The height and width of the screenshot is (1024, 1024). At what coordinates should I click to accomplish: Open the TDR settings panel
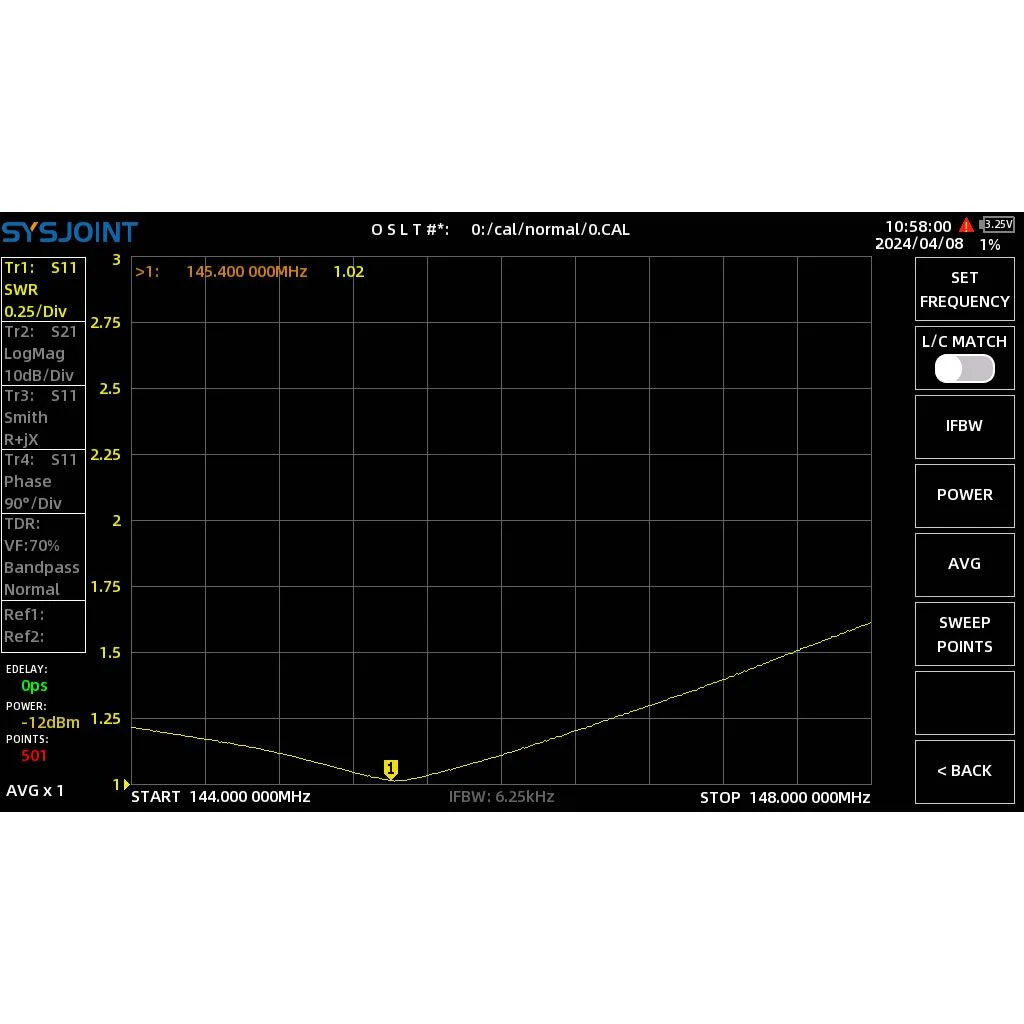43,556
